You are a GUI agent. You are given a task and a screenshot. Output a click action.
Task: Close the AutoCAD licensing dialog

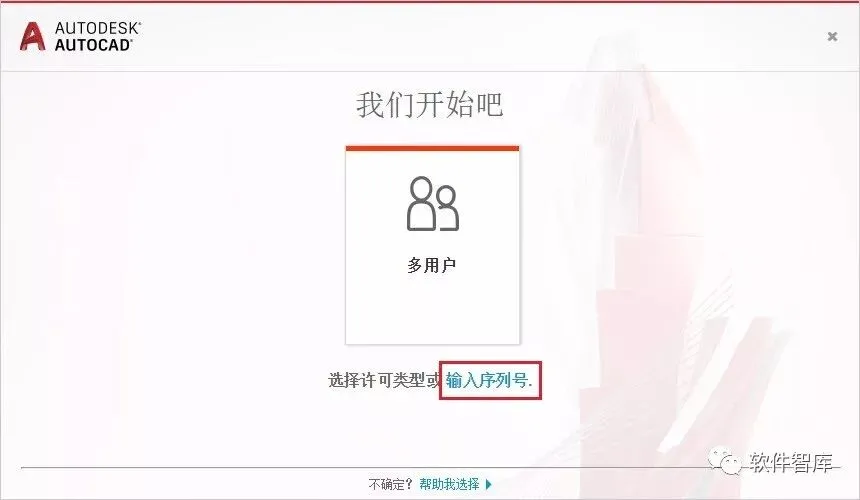point(832,36)
